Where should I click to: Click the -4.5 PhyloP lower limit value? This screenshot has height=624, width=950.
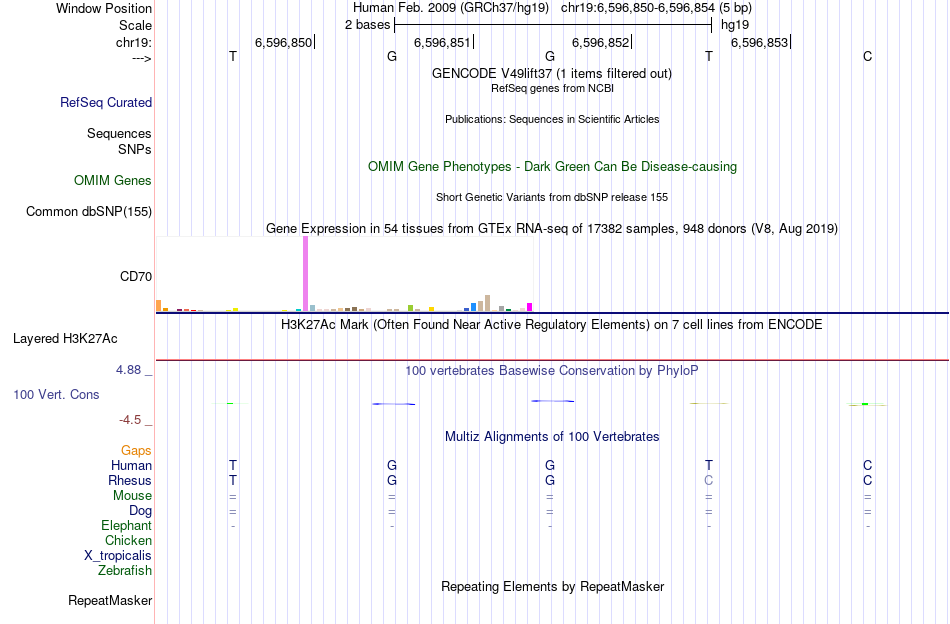click(130, 420)
